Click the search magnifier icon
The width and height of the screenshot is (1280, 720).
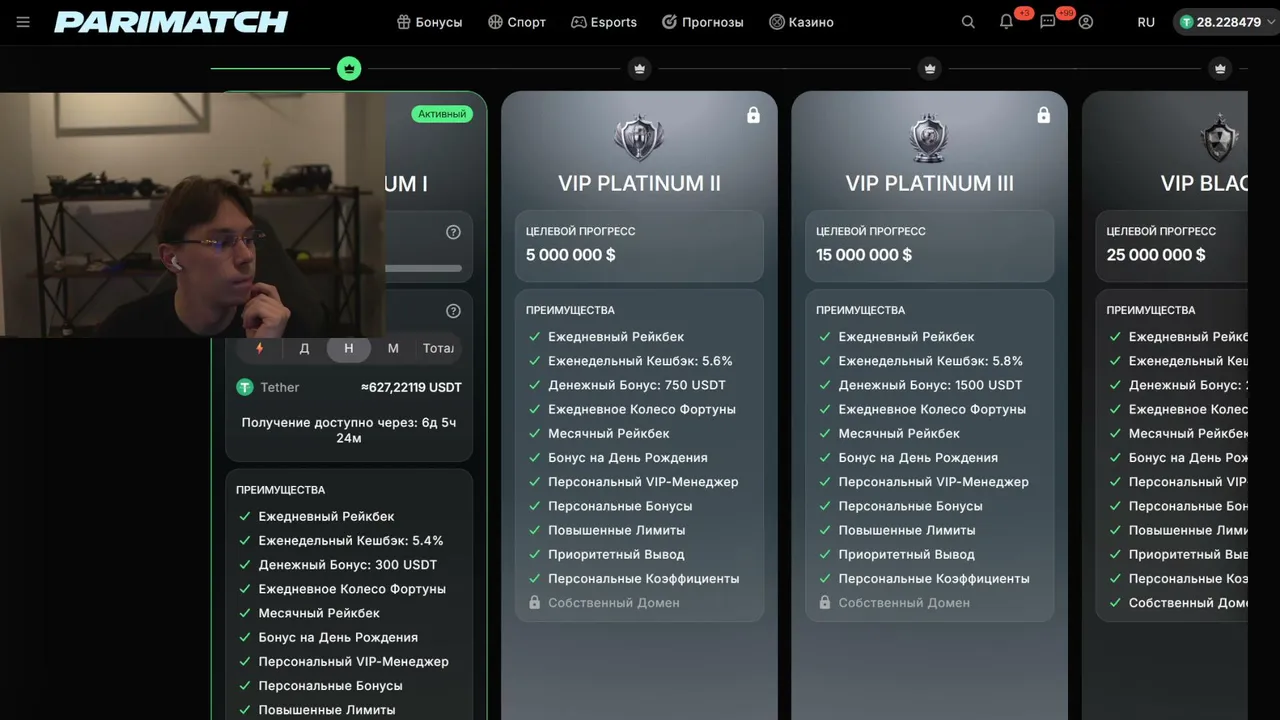tap(968, 22)
